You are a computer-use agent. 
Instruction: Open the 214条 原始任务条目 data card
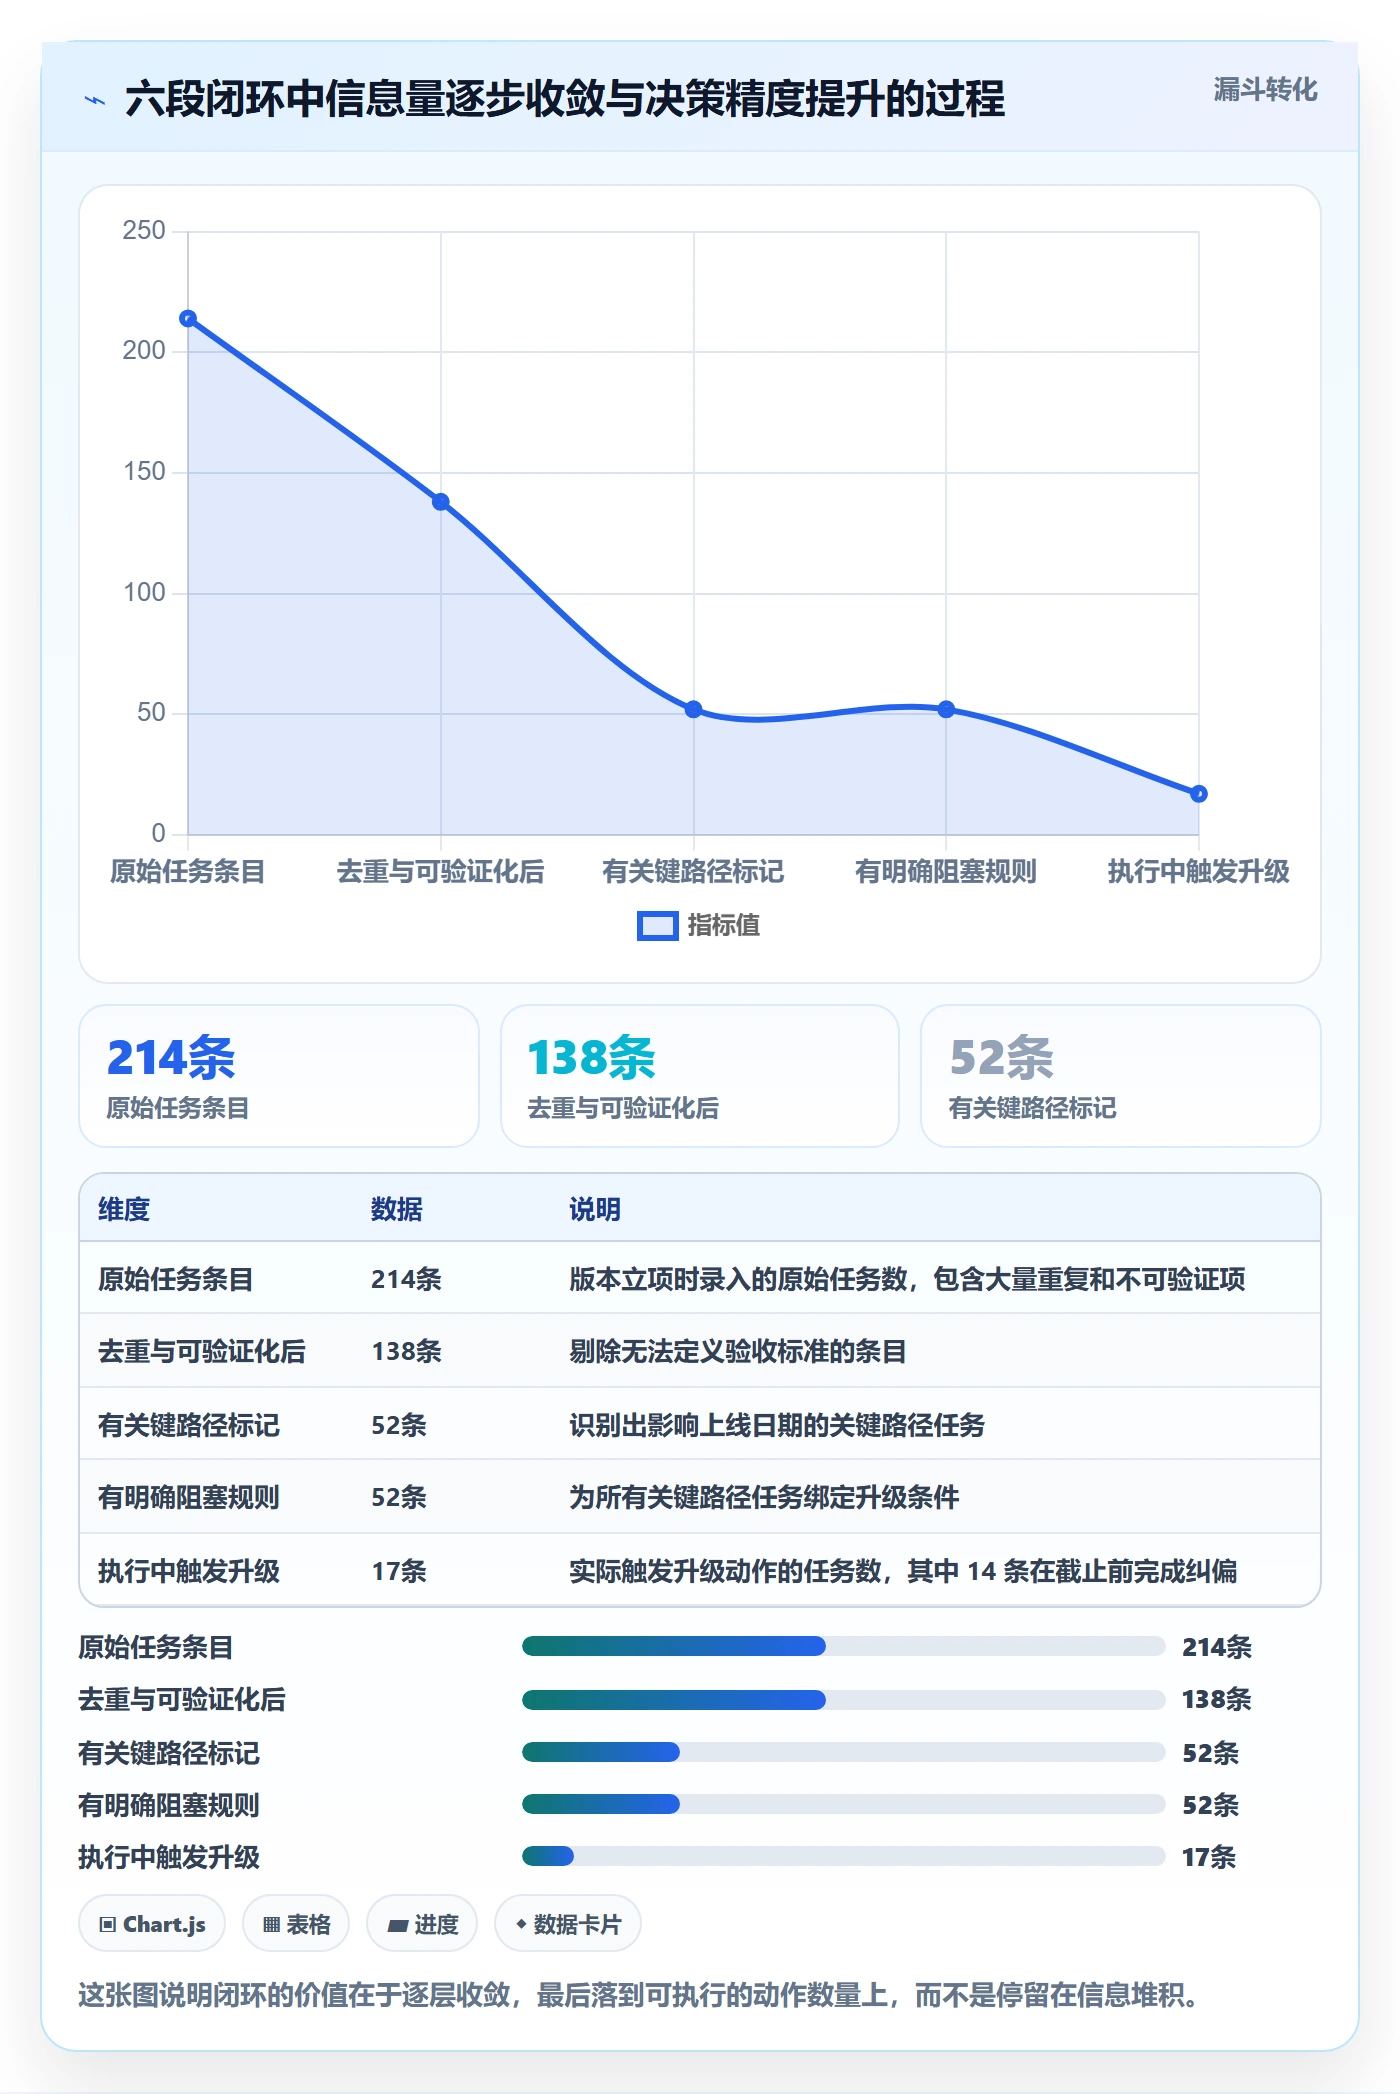click(x=279, y=1076)
